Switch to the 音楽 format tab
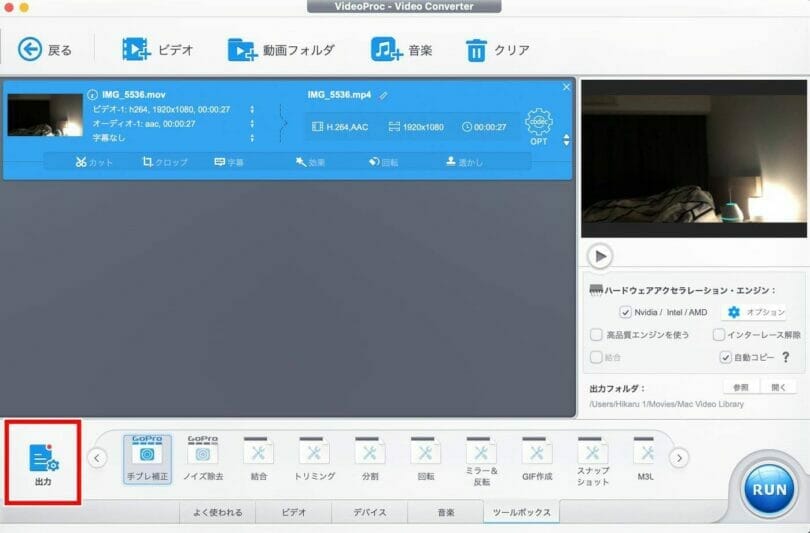The height and width of the screenshot is (533, 810). point(446,512)
